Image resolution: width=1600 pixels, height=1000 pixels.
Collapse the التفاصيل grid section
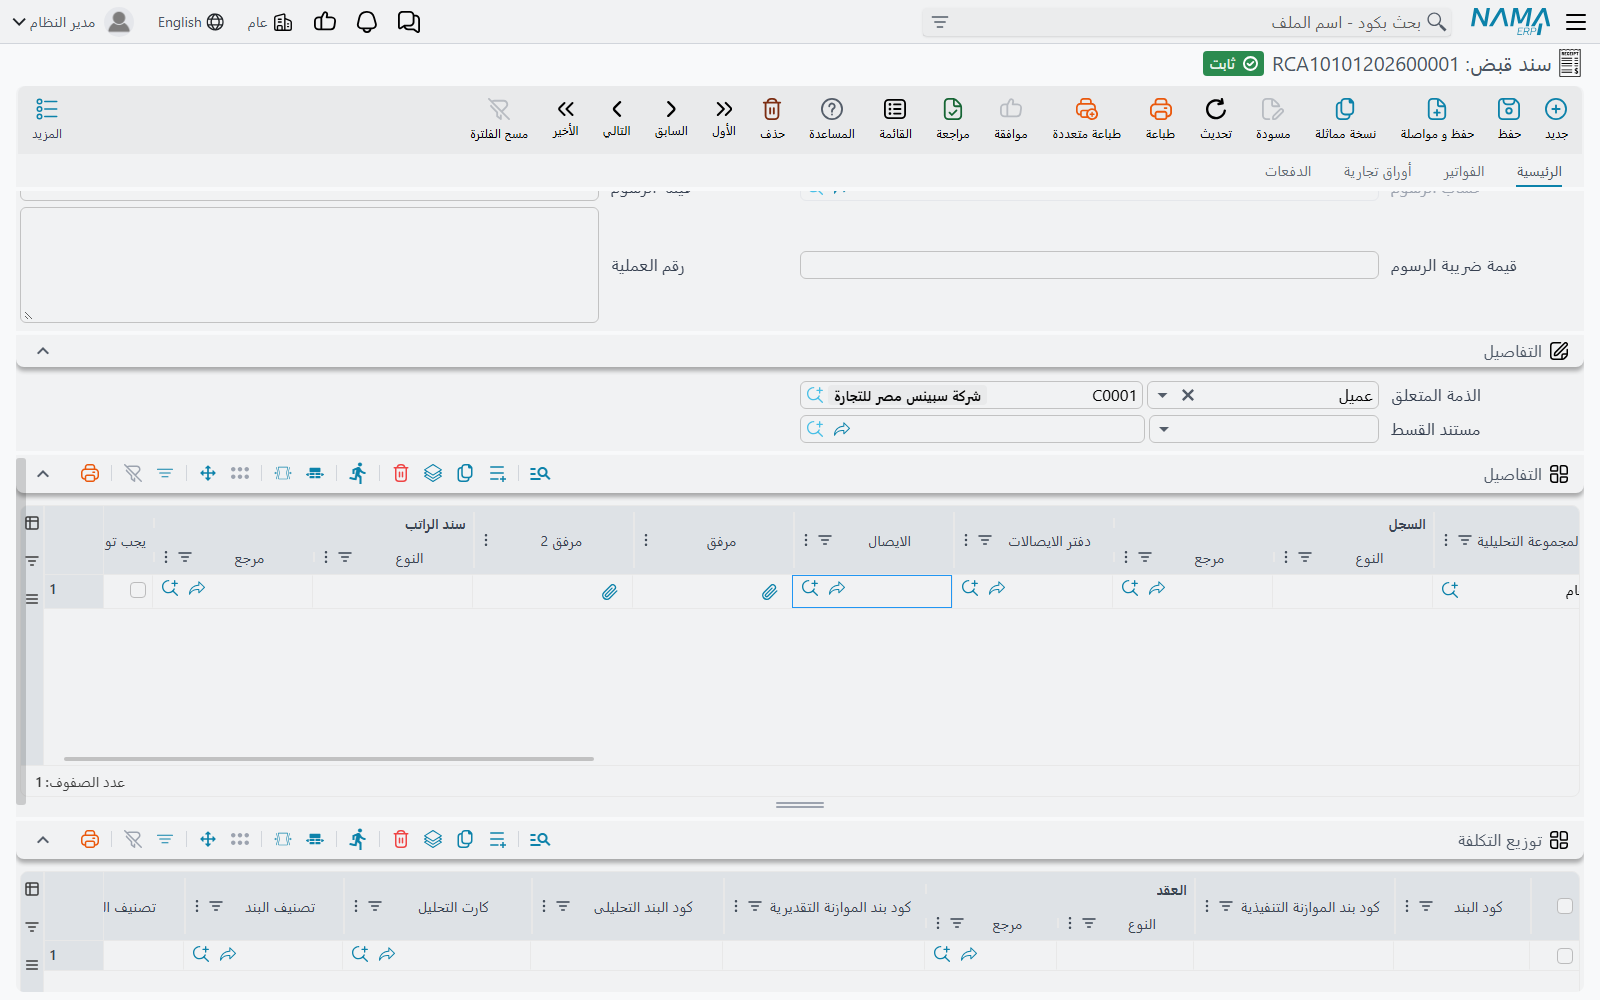click(x=43, y=474)
